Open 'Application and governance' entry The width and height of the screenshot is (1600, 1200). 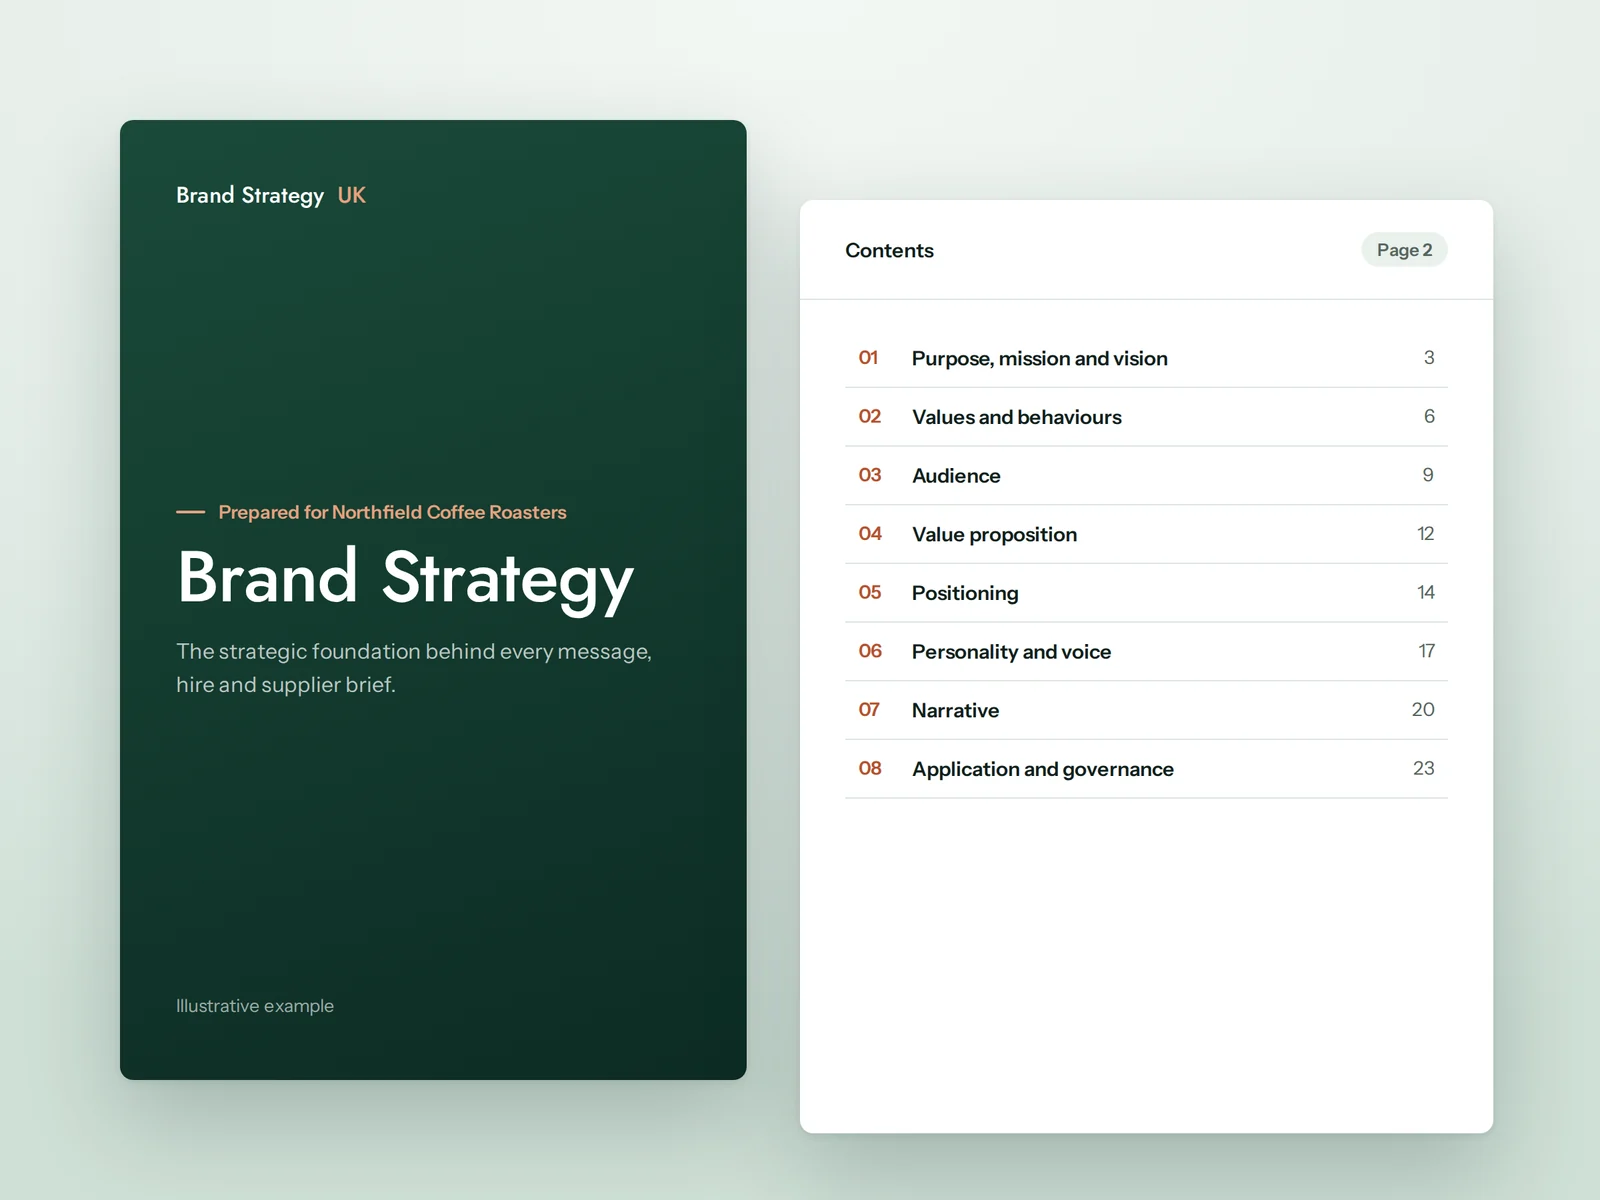[1146, 769]
